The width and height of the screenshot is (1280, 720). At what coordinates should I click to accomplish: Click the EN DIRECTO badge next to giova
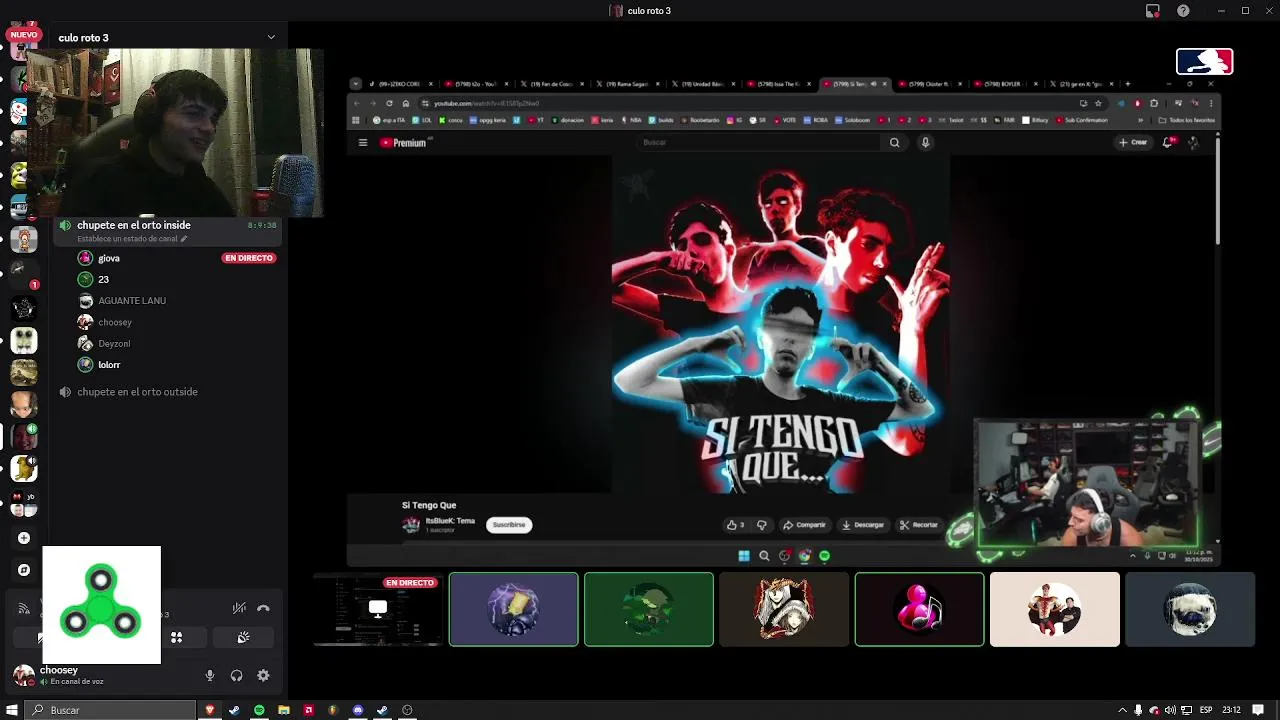point(248,258)
